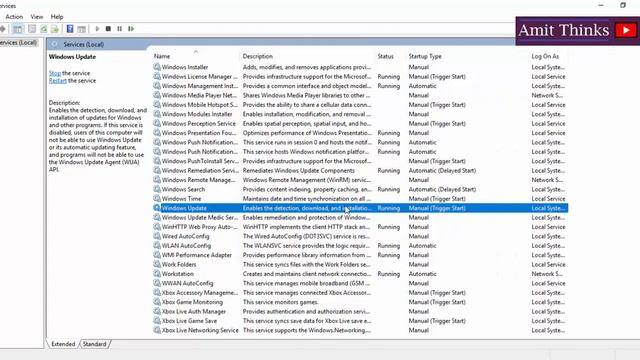Switch to the Extended tab
This screenshot has width=640, height=360.
click(x=63, y=344)
